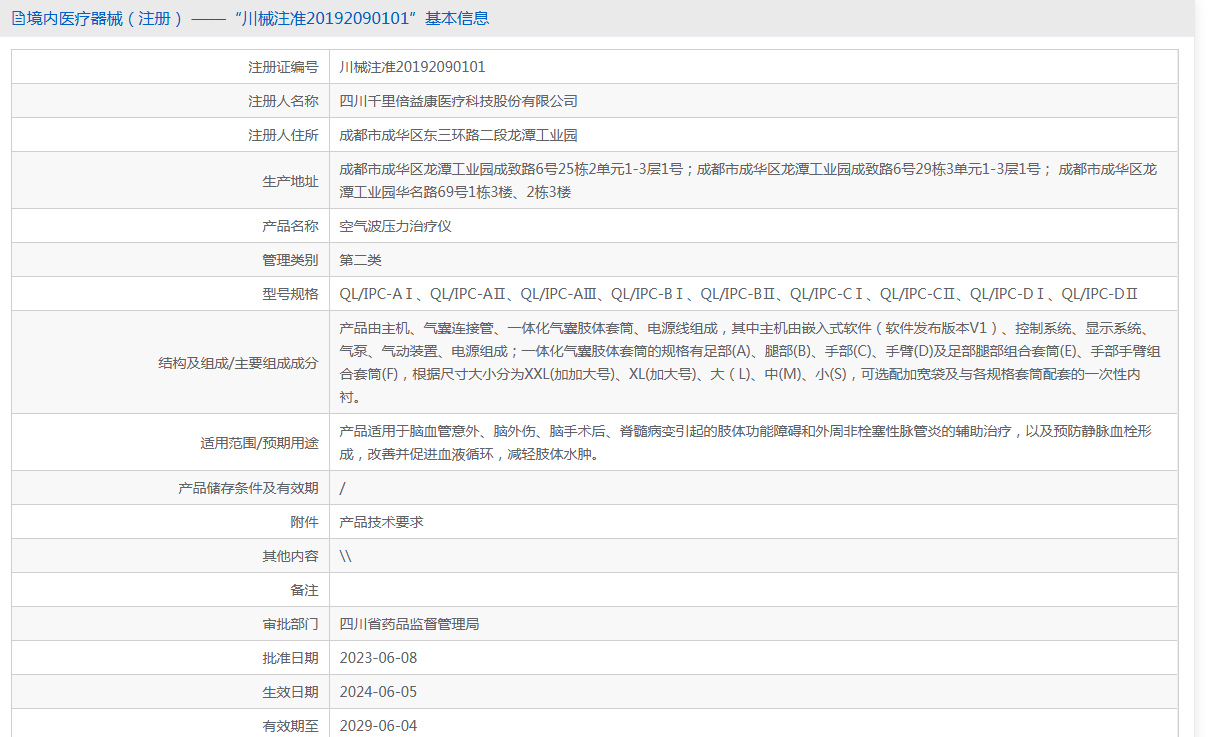
Task: Select the label '有效期至'
Action: tap(290, 726)
